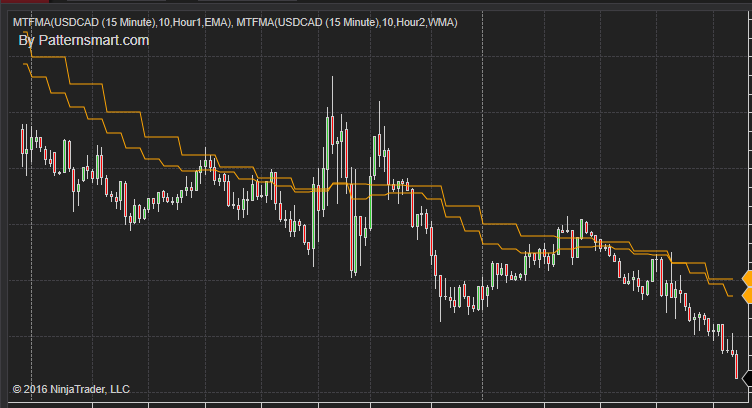Select the upper orange price marker on axis
Screen dimensions: 752x408
(x=747, y=278)
